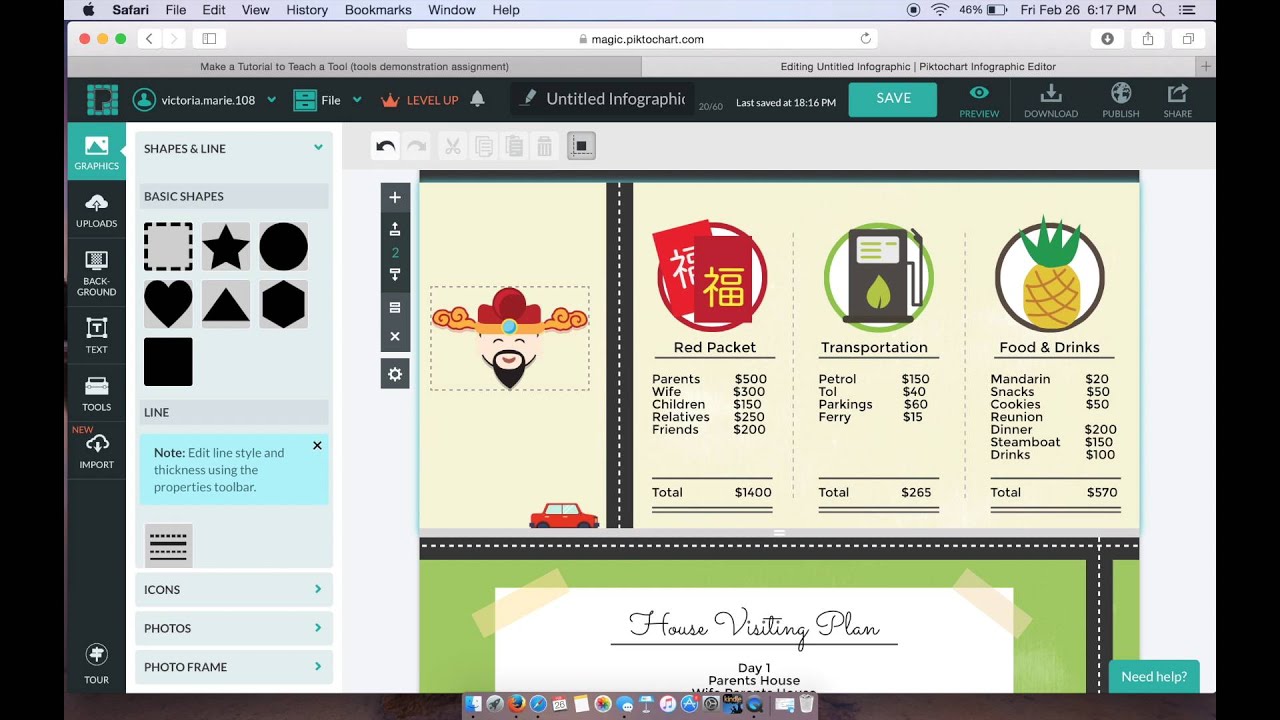Screen dimensions: 1280x720
Task: Move block 2 down
Action: [x=395, y=275]
